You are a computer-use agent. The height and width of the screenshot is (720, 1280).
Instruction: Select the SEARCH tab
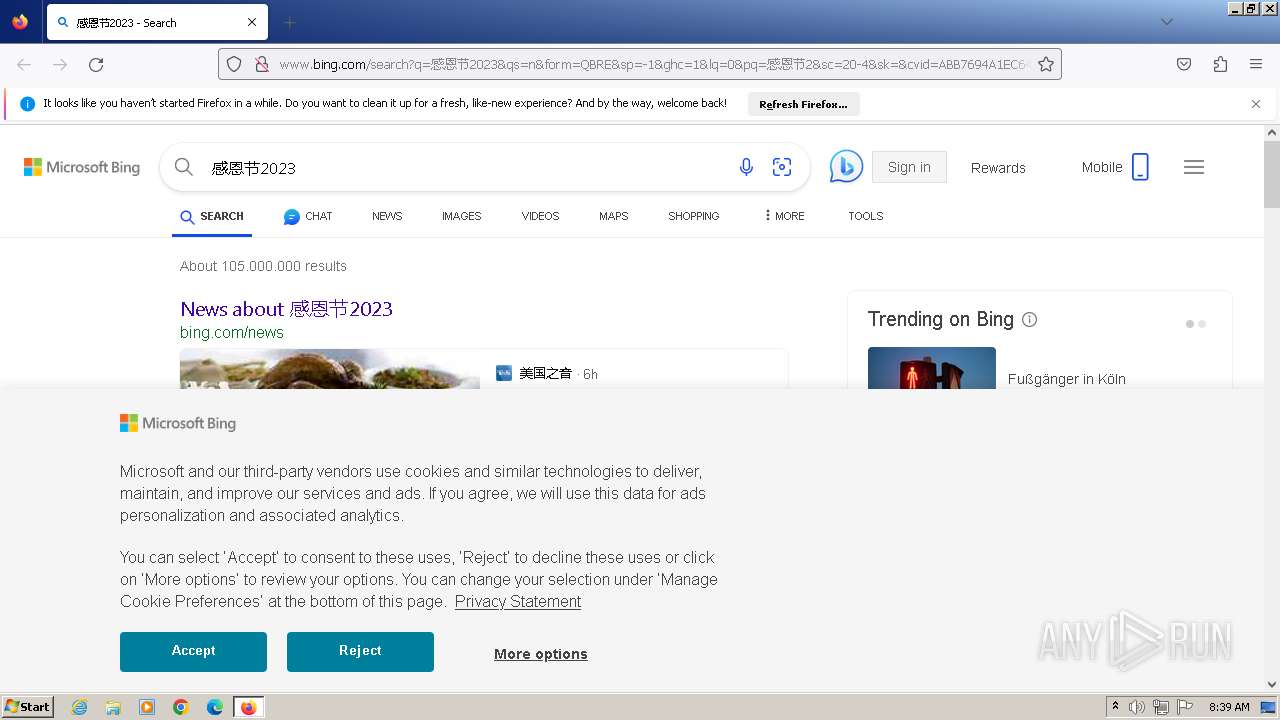click(212, 216)
